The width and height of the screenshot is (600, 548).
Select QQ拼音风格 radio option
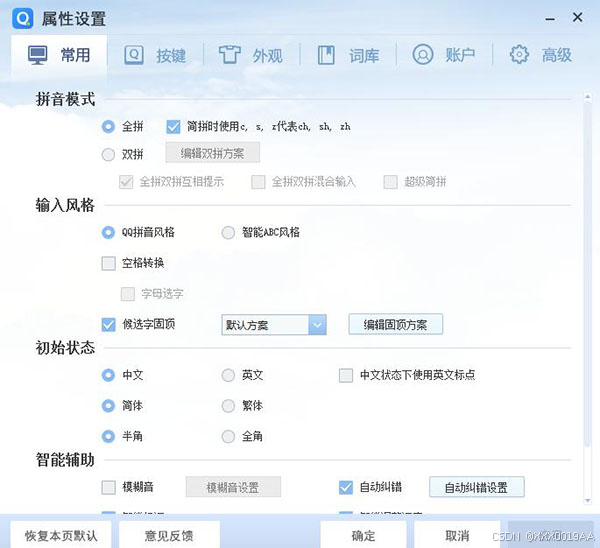[108, 232]
